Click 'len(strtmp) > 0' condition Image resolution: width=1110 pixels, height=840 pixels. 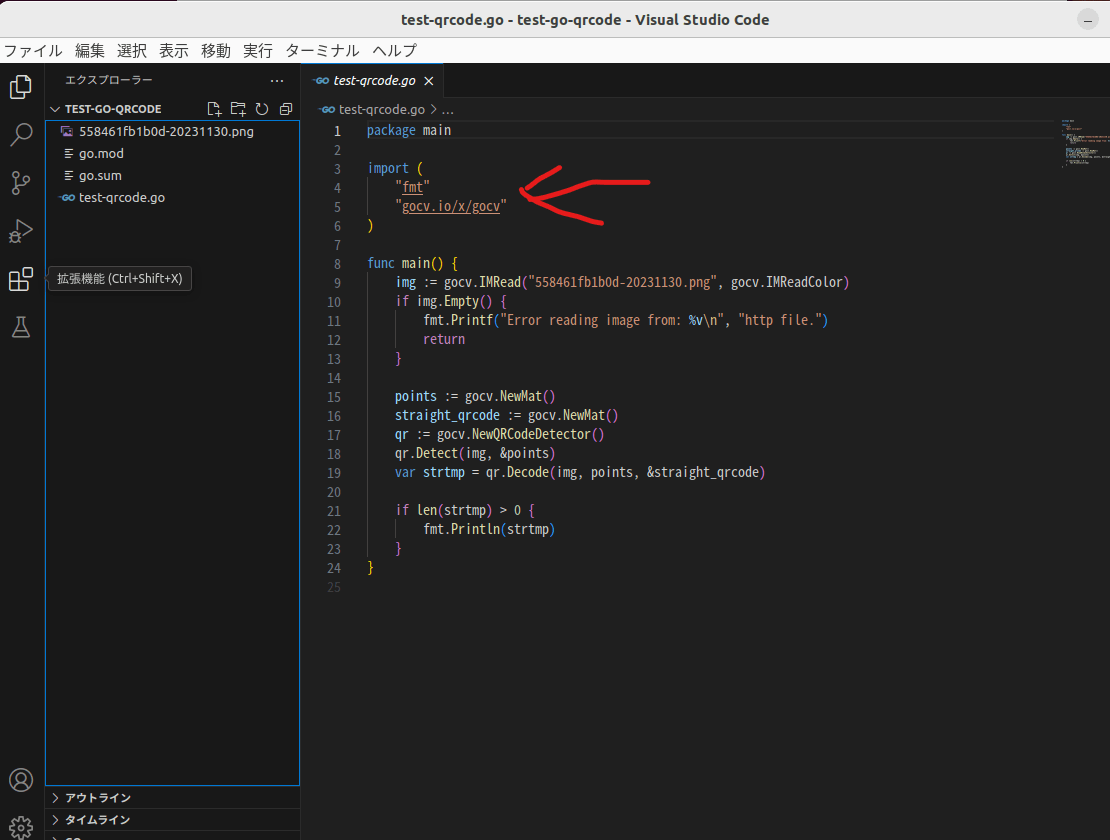point(469,511)
